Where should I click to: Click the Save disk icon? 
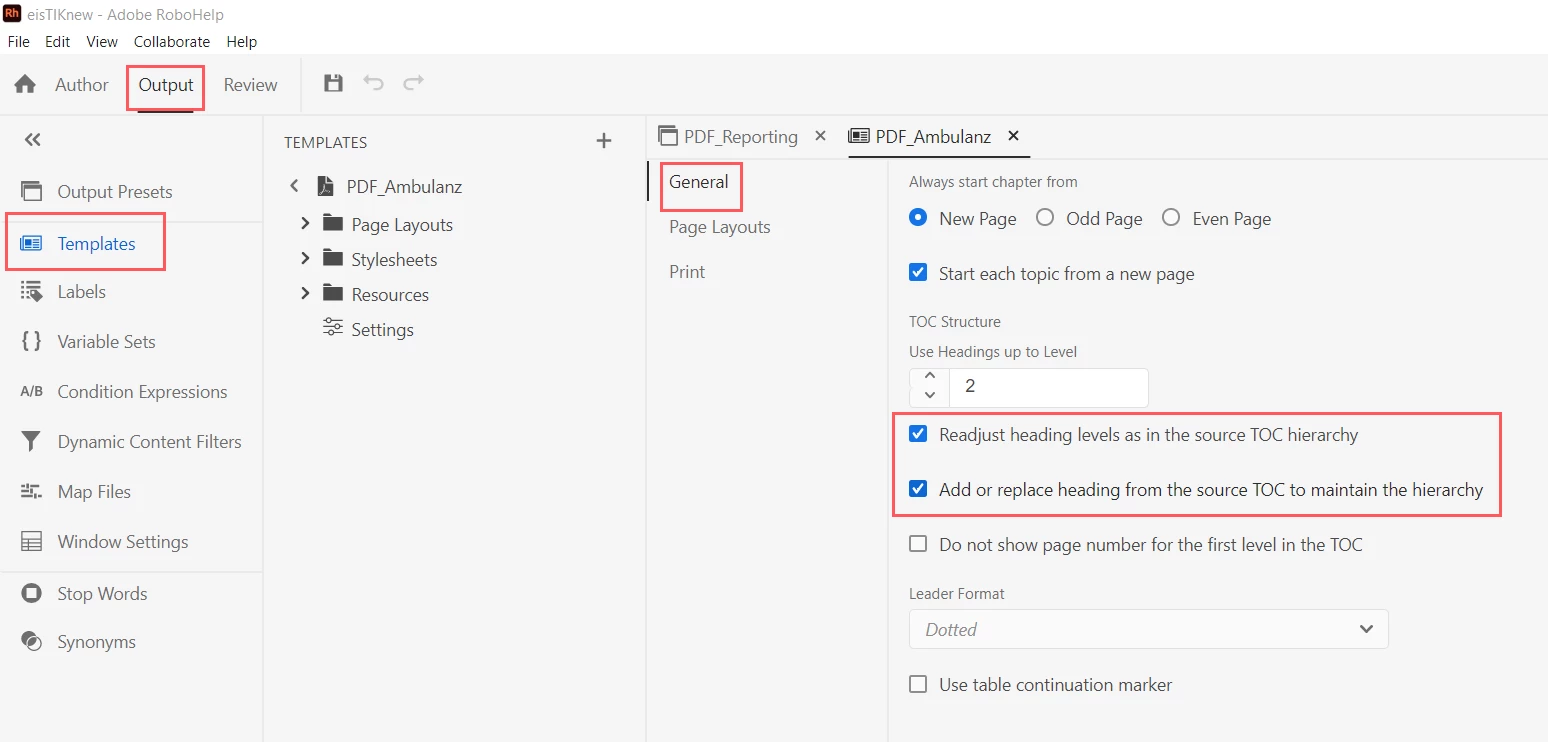pos(334,83)
